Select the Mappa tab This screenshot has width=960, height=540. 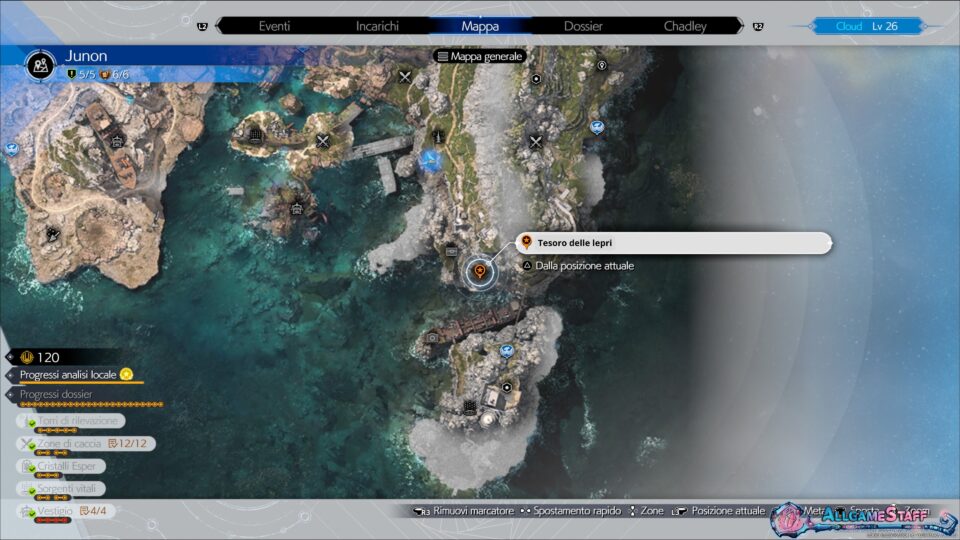(480, 26)
